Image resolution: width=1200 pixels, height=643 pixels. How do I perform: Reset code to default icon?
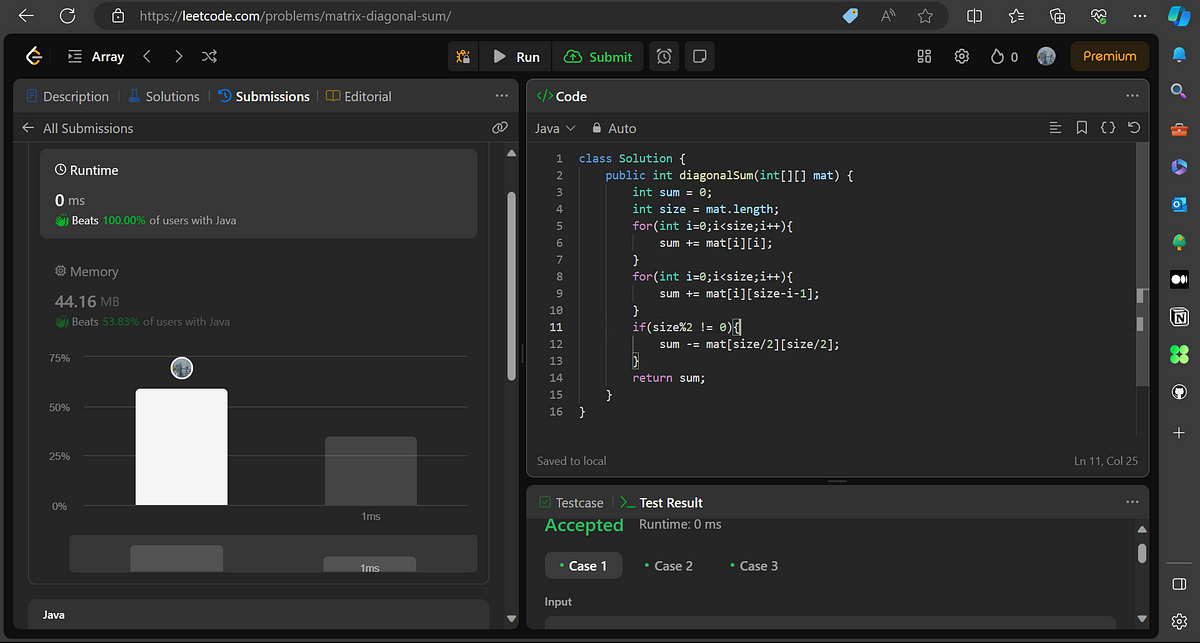(1133, 128)
